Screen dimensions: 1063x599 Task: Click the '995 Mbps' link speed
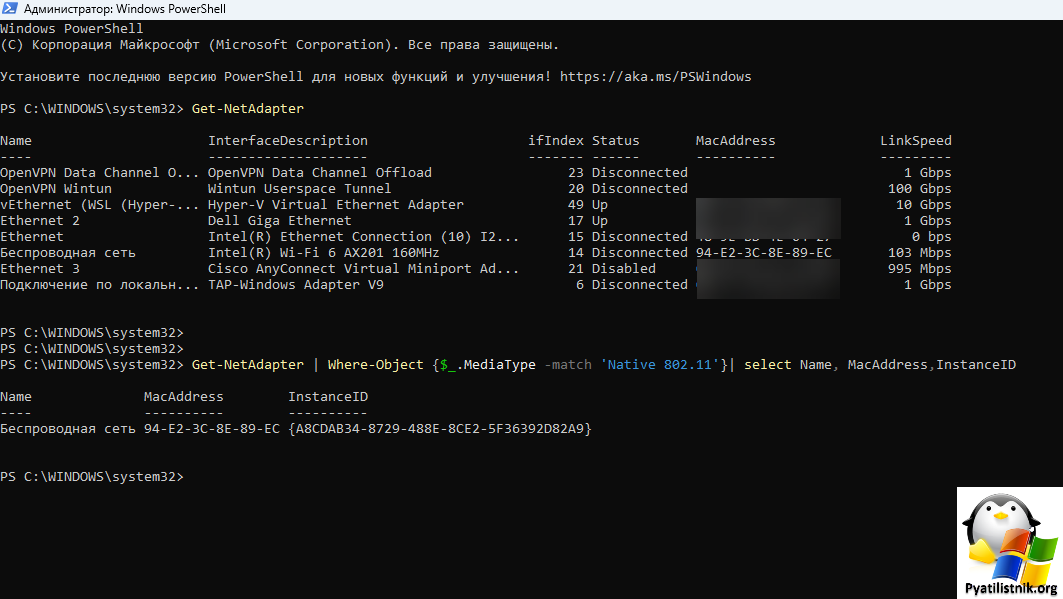[x=920, y=269]
